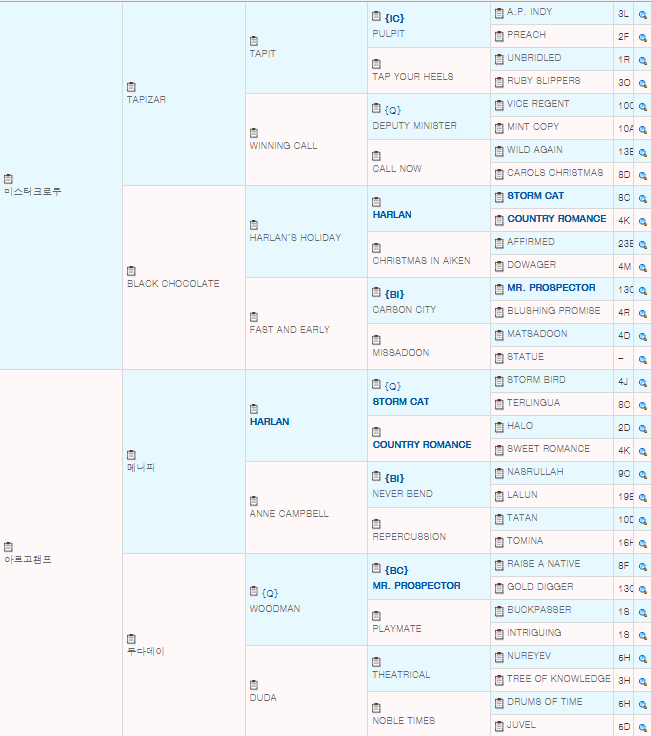Open the clipboard icon above WINNING CALL
The width and height of the screenshot is (651, 736).
[254, 133]
